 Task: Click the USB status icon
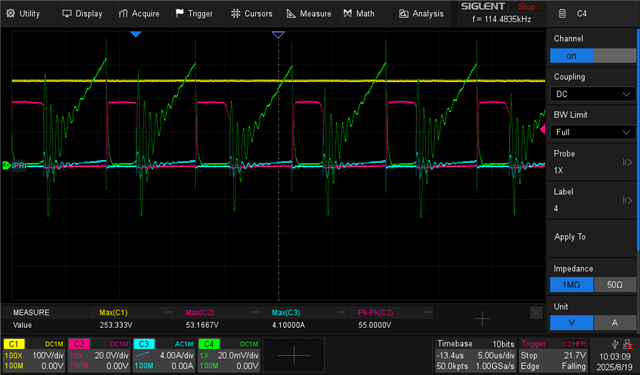point(615,345)
